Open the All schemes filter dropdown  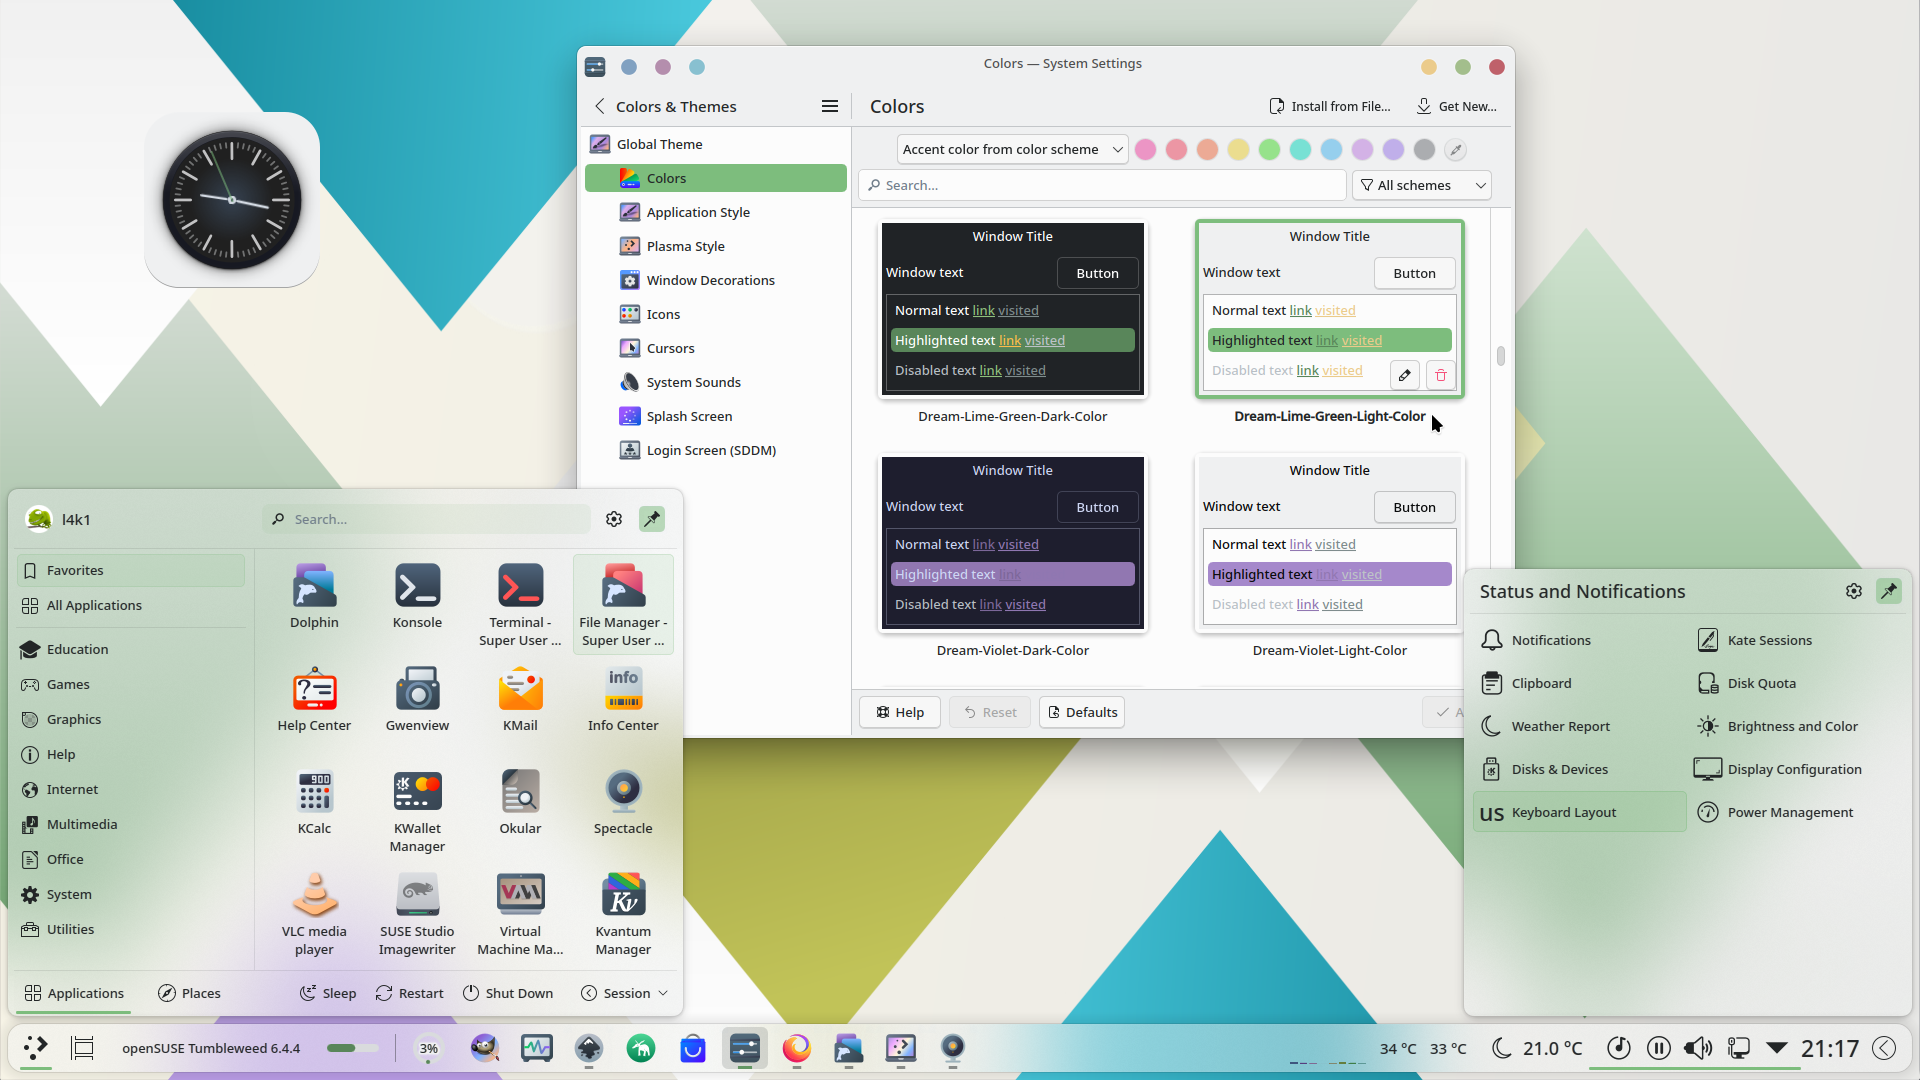click(1422, 185)
